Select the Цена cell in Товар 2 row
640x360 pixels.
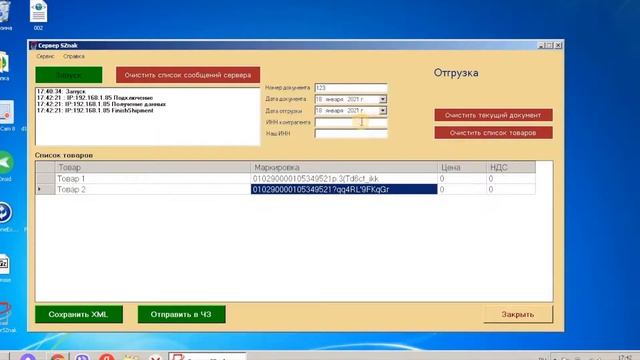(462, 189)
